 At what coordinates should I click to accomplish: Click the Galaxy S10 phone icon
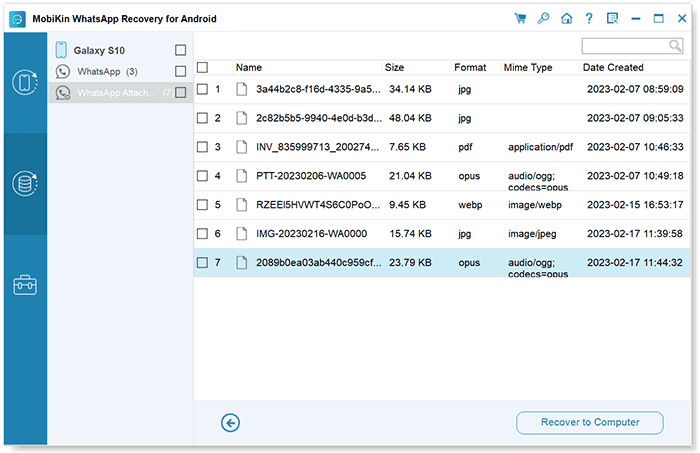pos(61,50)
